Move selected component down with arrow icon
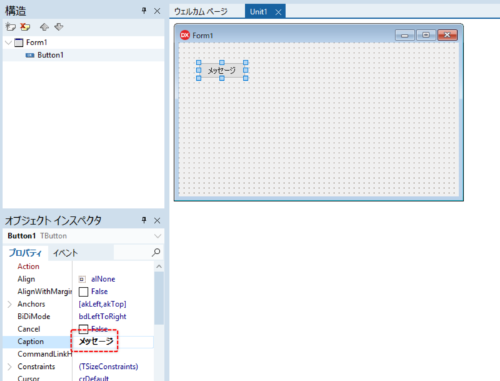The width and height of the screenshot is (500, 381). (x=59, y=27)
